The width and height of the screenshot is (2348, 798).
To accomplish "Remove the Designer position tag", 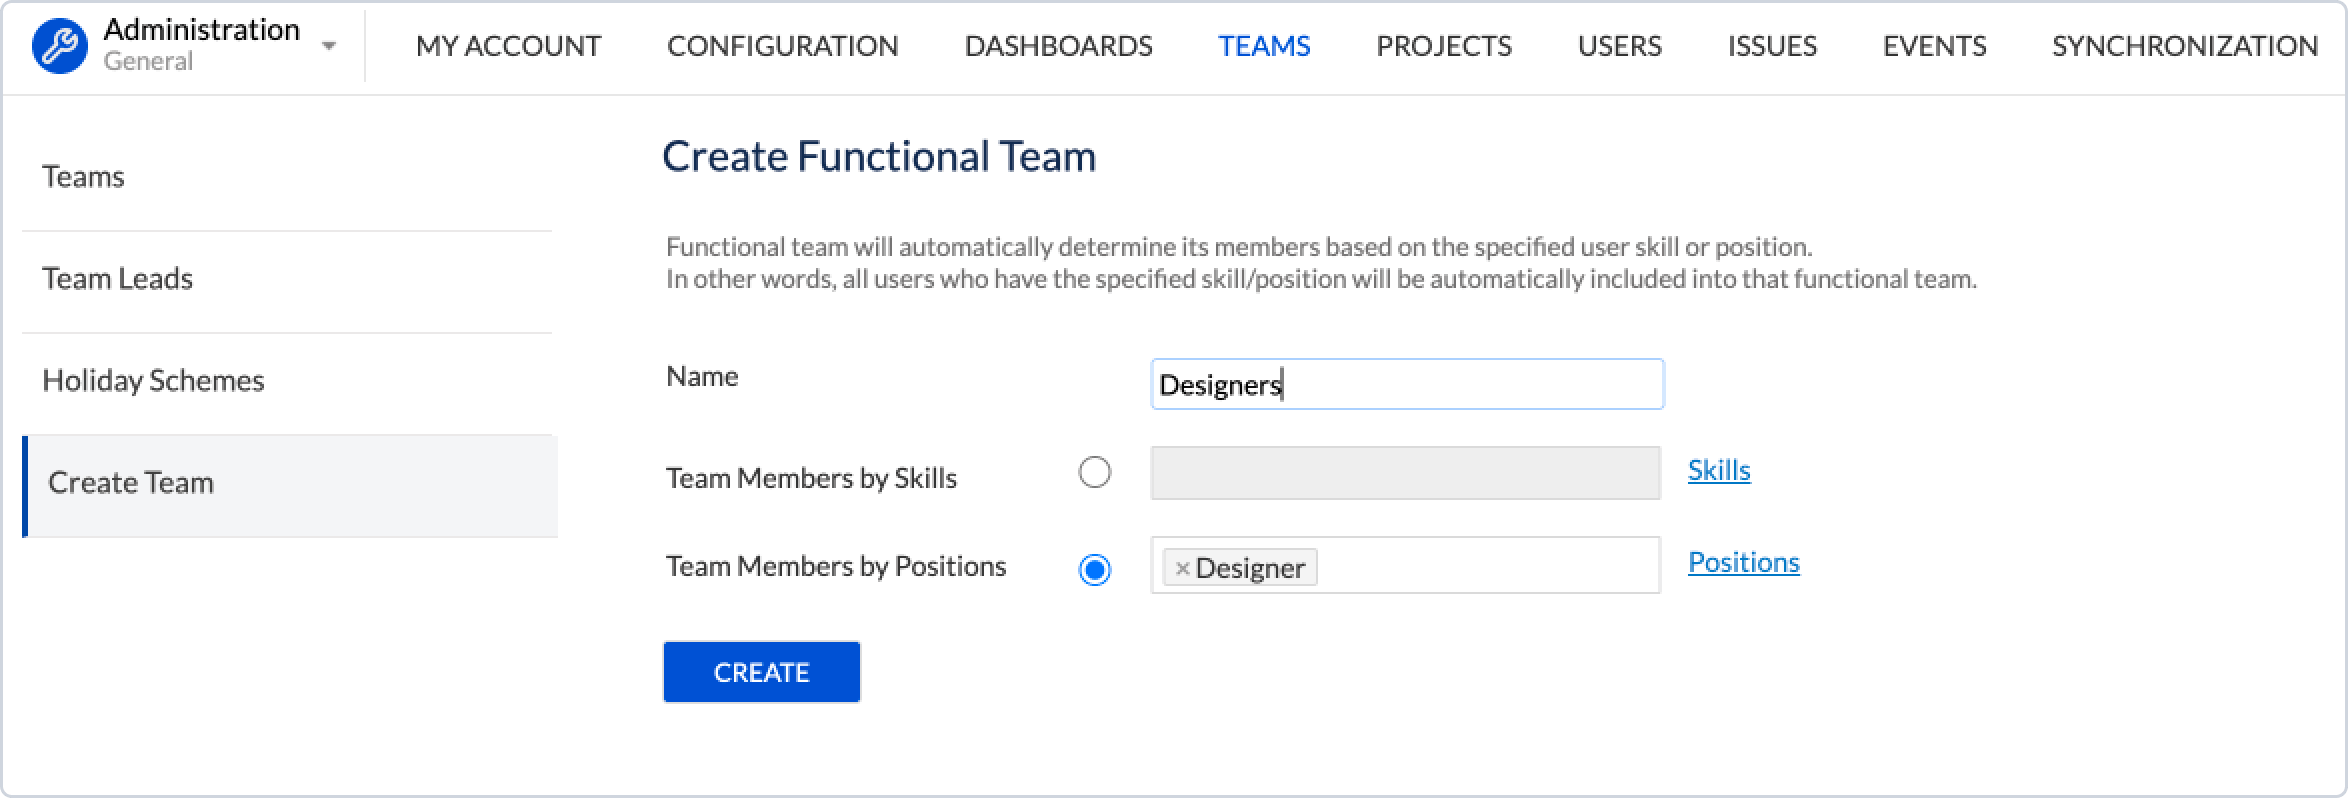I will point(1182,568).
